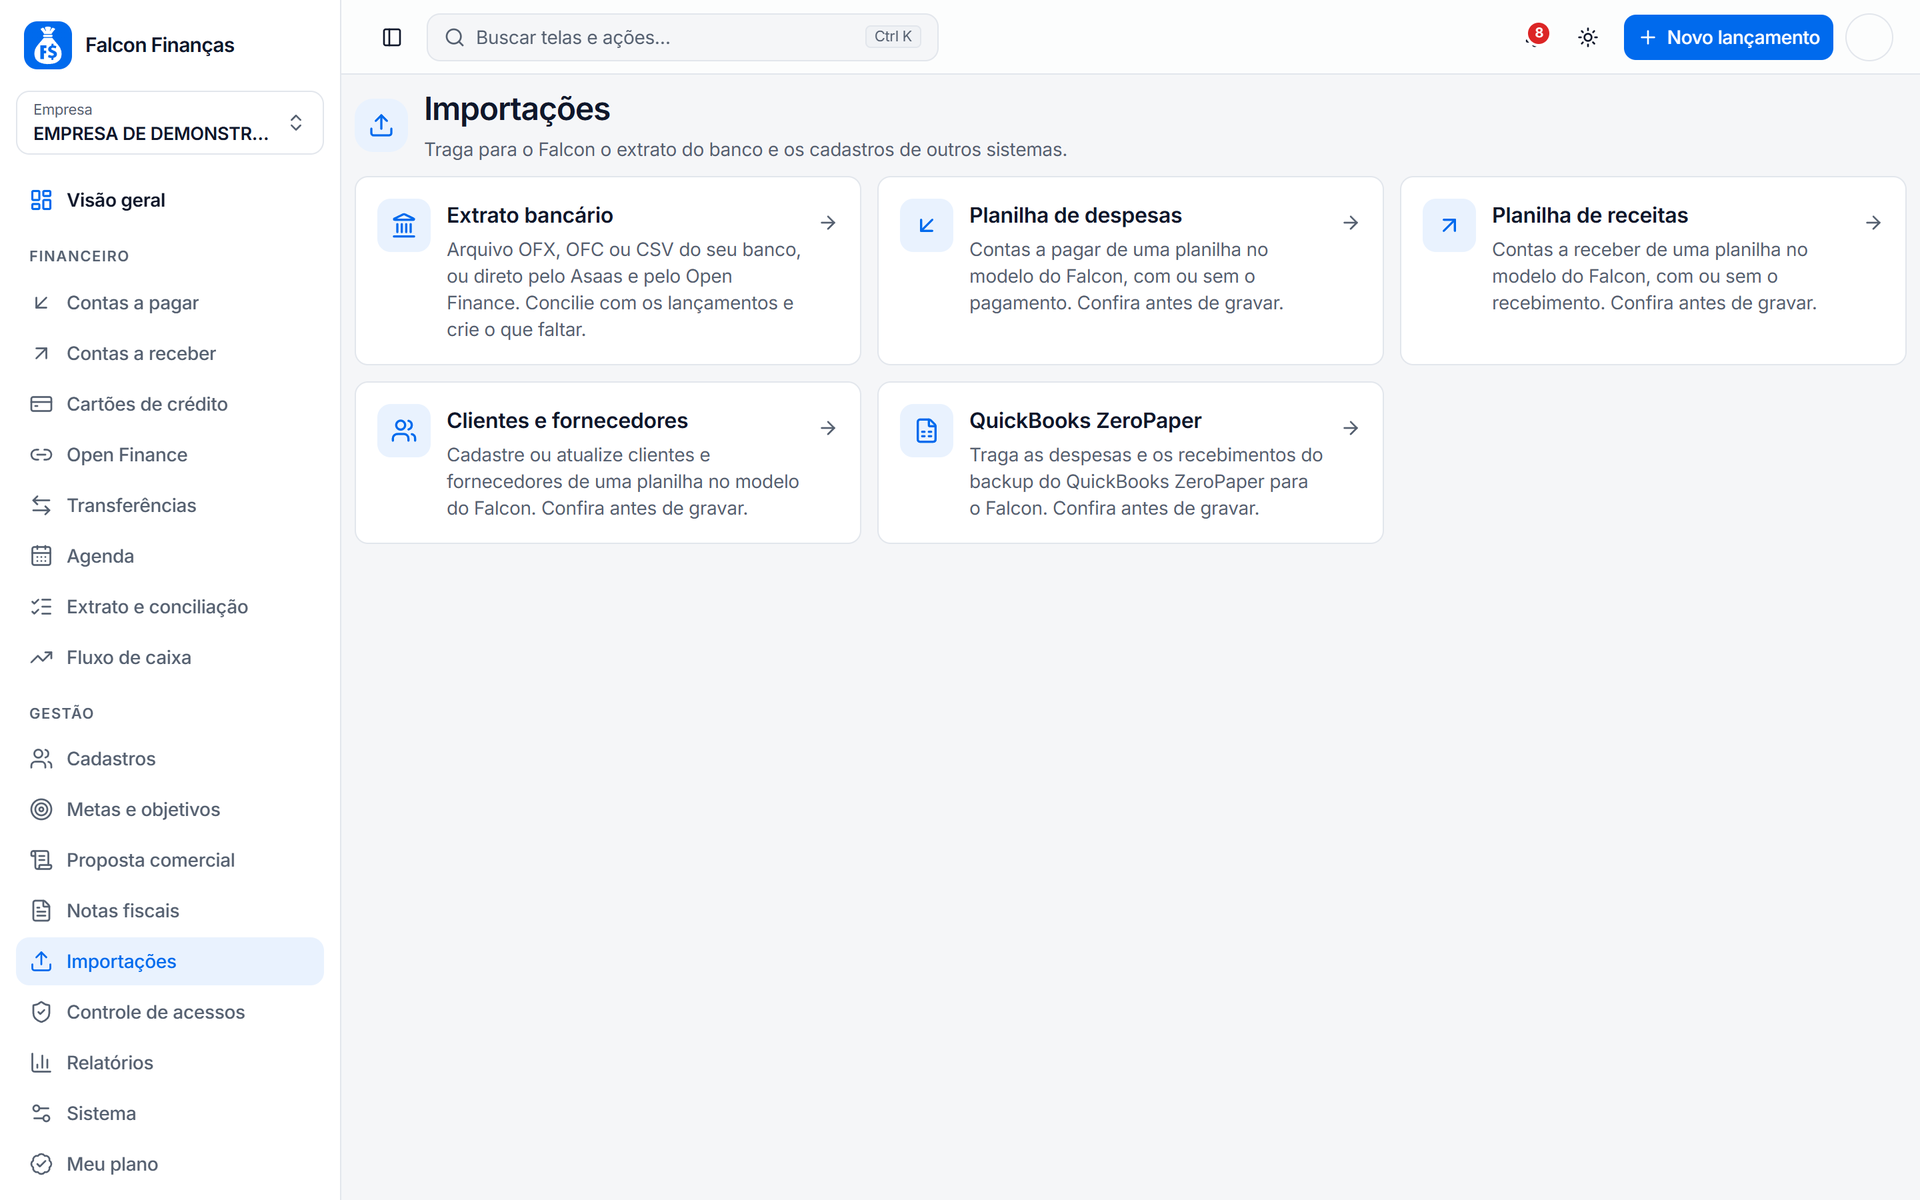Click the Novo lançamento button
This screenshot has height=1200, width=1920.
tap(1728, 37)
